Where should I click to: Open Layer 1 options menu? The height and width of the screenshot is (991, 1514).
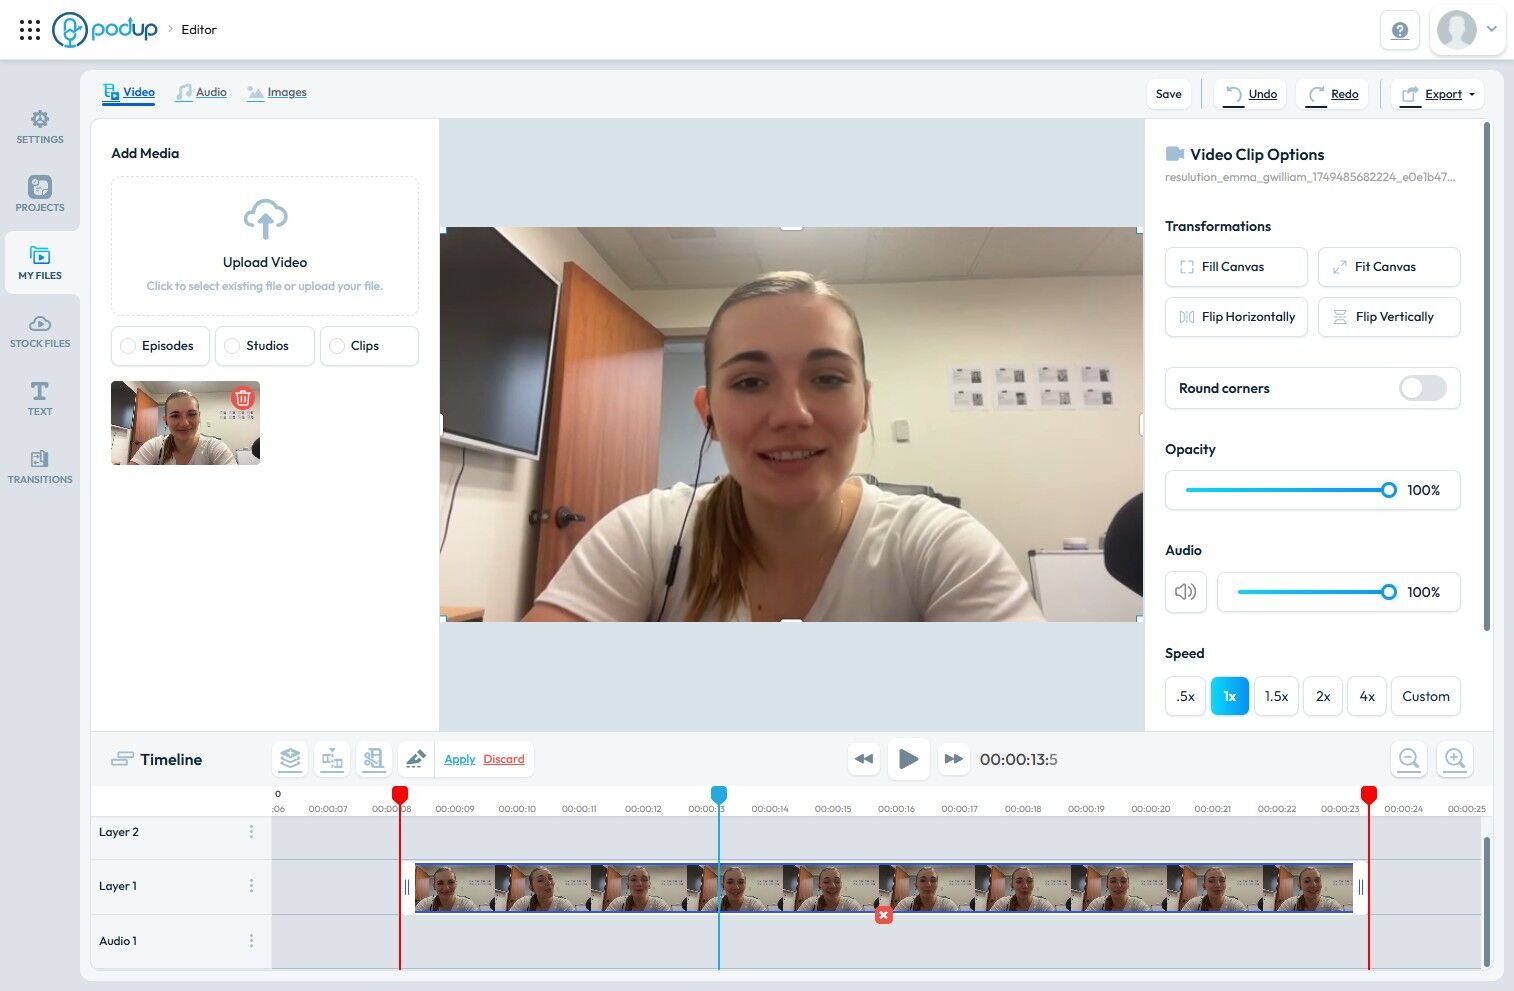[251, 886]
